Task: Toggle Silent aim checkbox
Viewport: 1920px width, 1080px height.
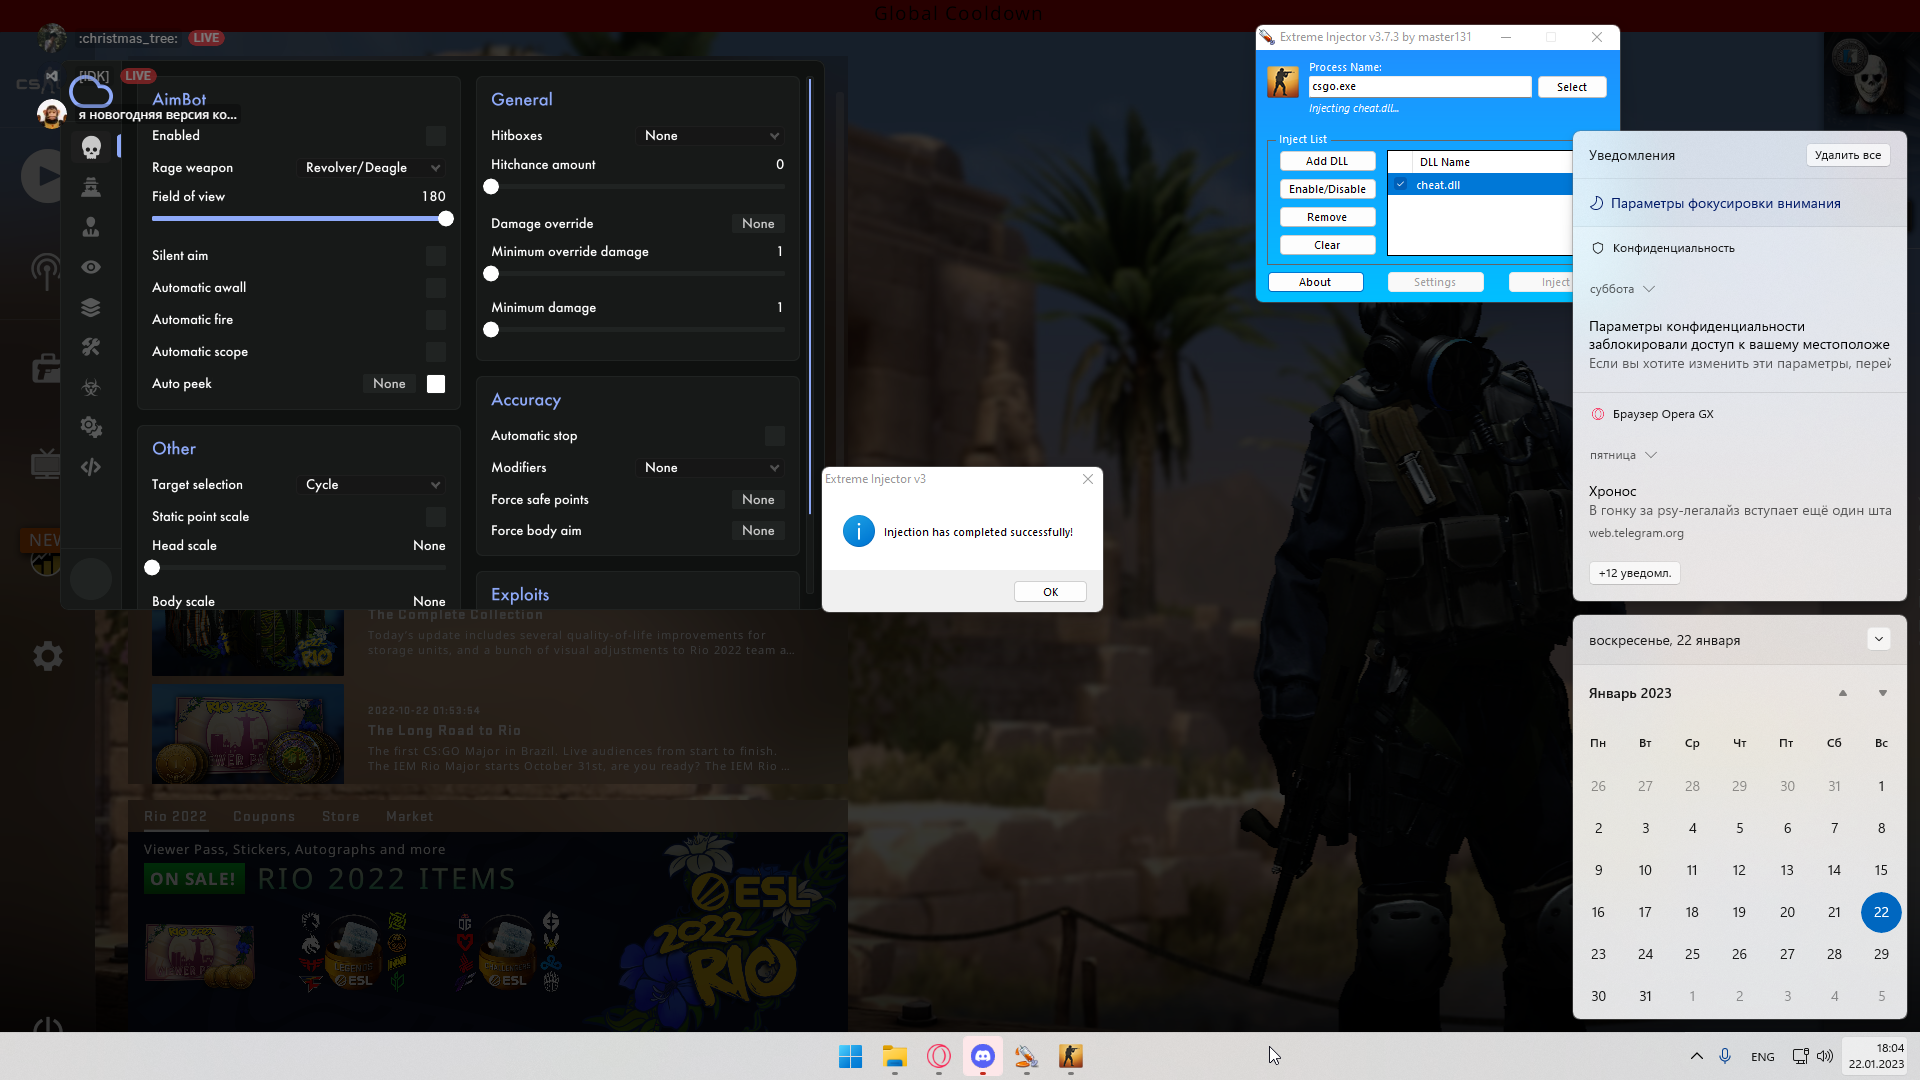Action: 436,256
